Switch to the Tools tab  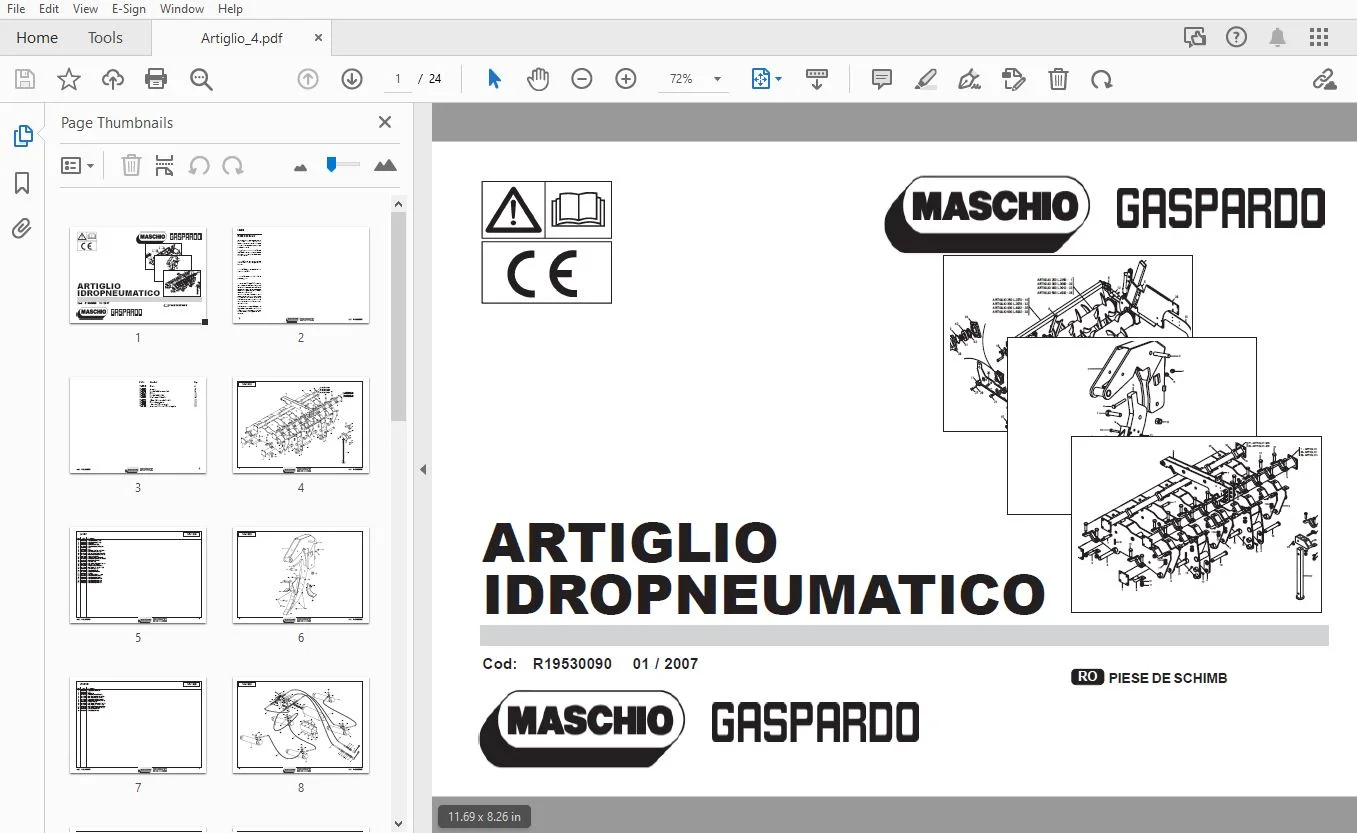coord(105,38)
